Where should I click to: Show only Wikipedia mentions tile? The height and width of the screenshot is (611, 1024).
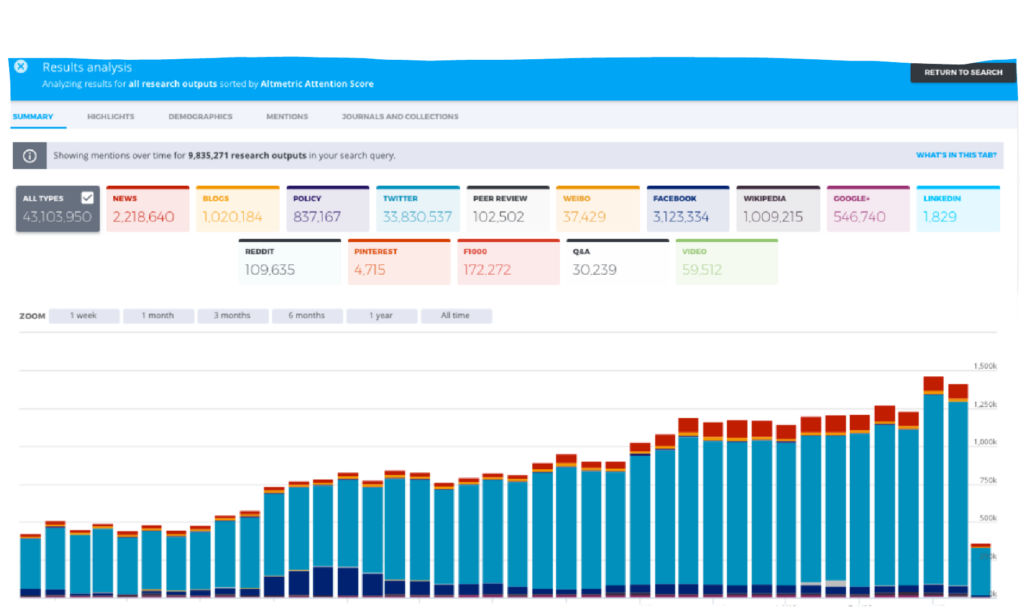[x=778, y=209]
